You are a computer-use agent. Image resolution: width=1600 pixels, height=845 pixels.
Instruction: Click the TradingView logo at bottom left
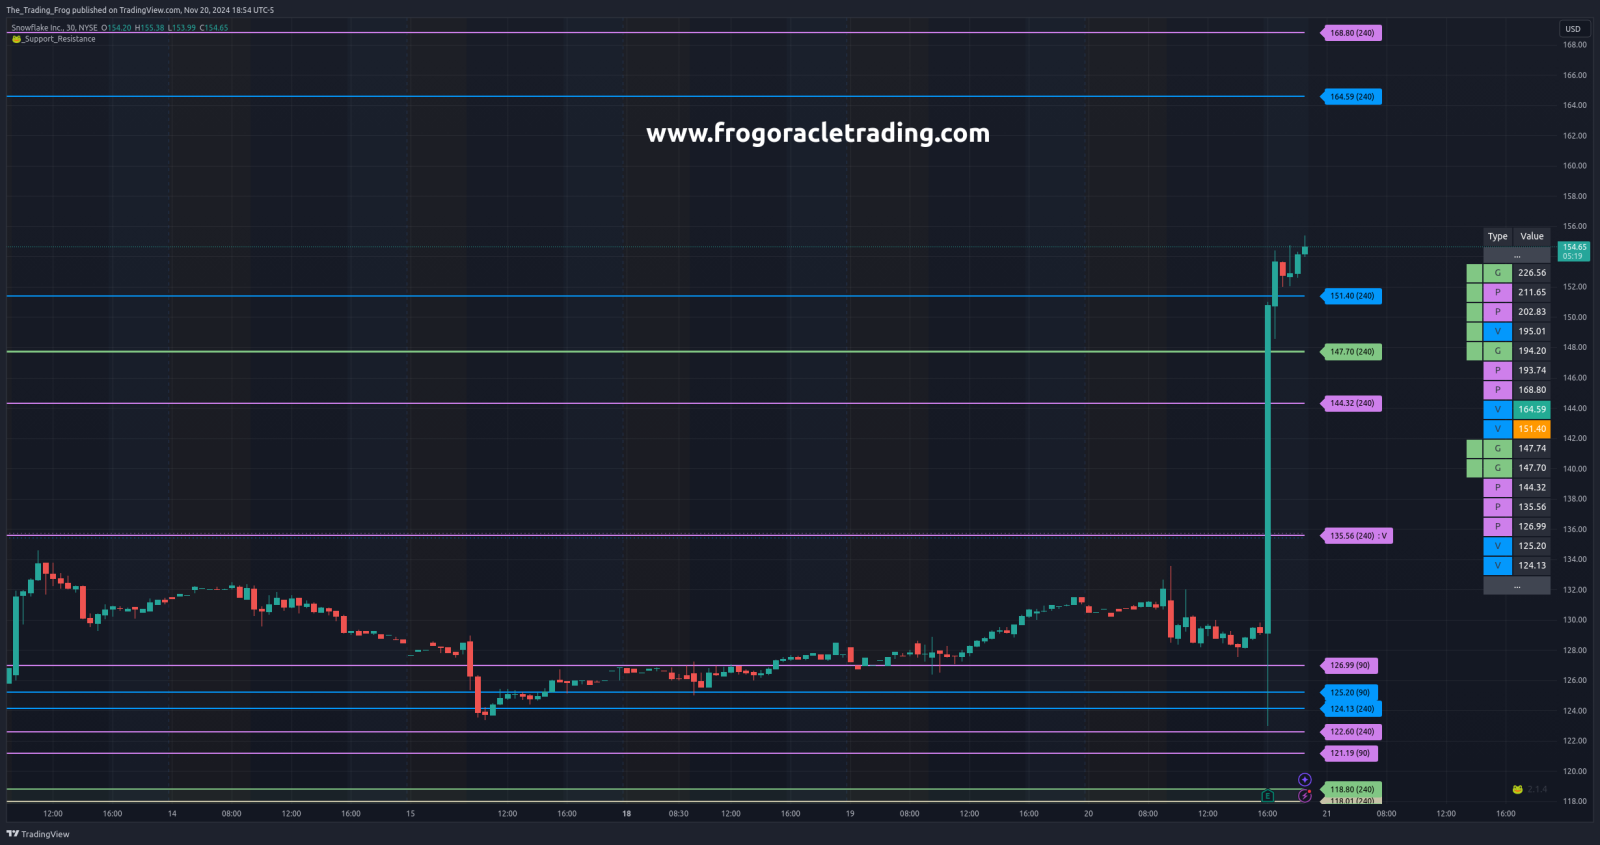(x=38, y=834)
